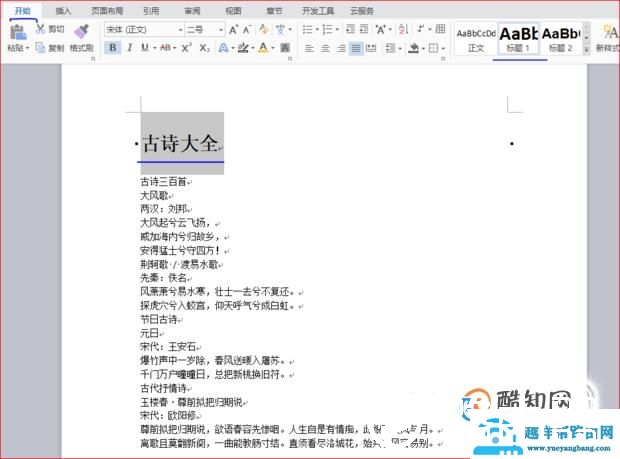
Task: Open the Paste options dropdown arrow
Action: (28, 49)
